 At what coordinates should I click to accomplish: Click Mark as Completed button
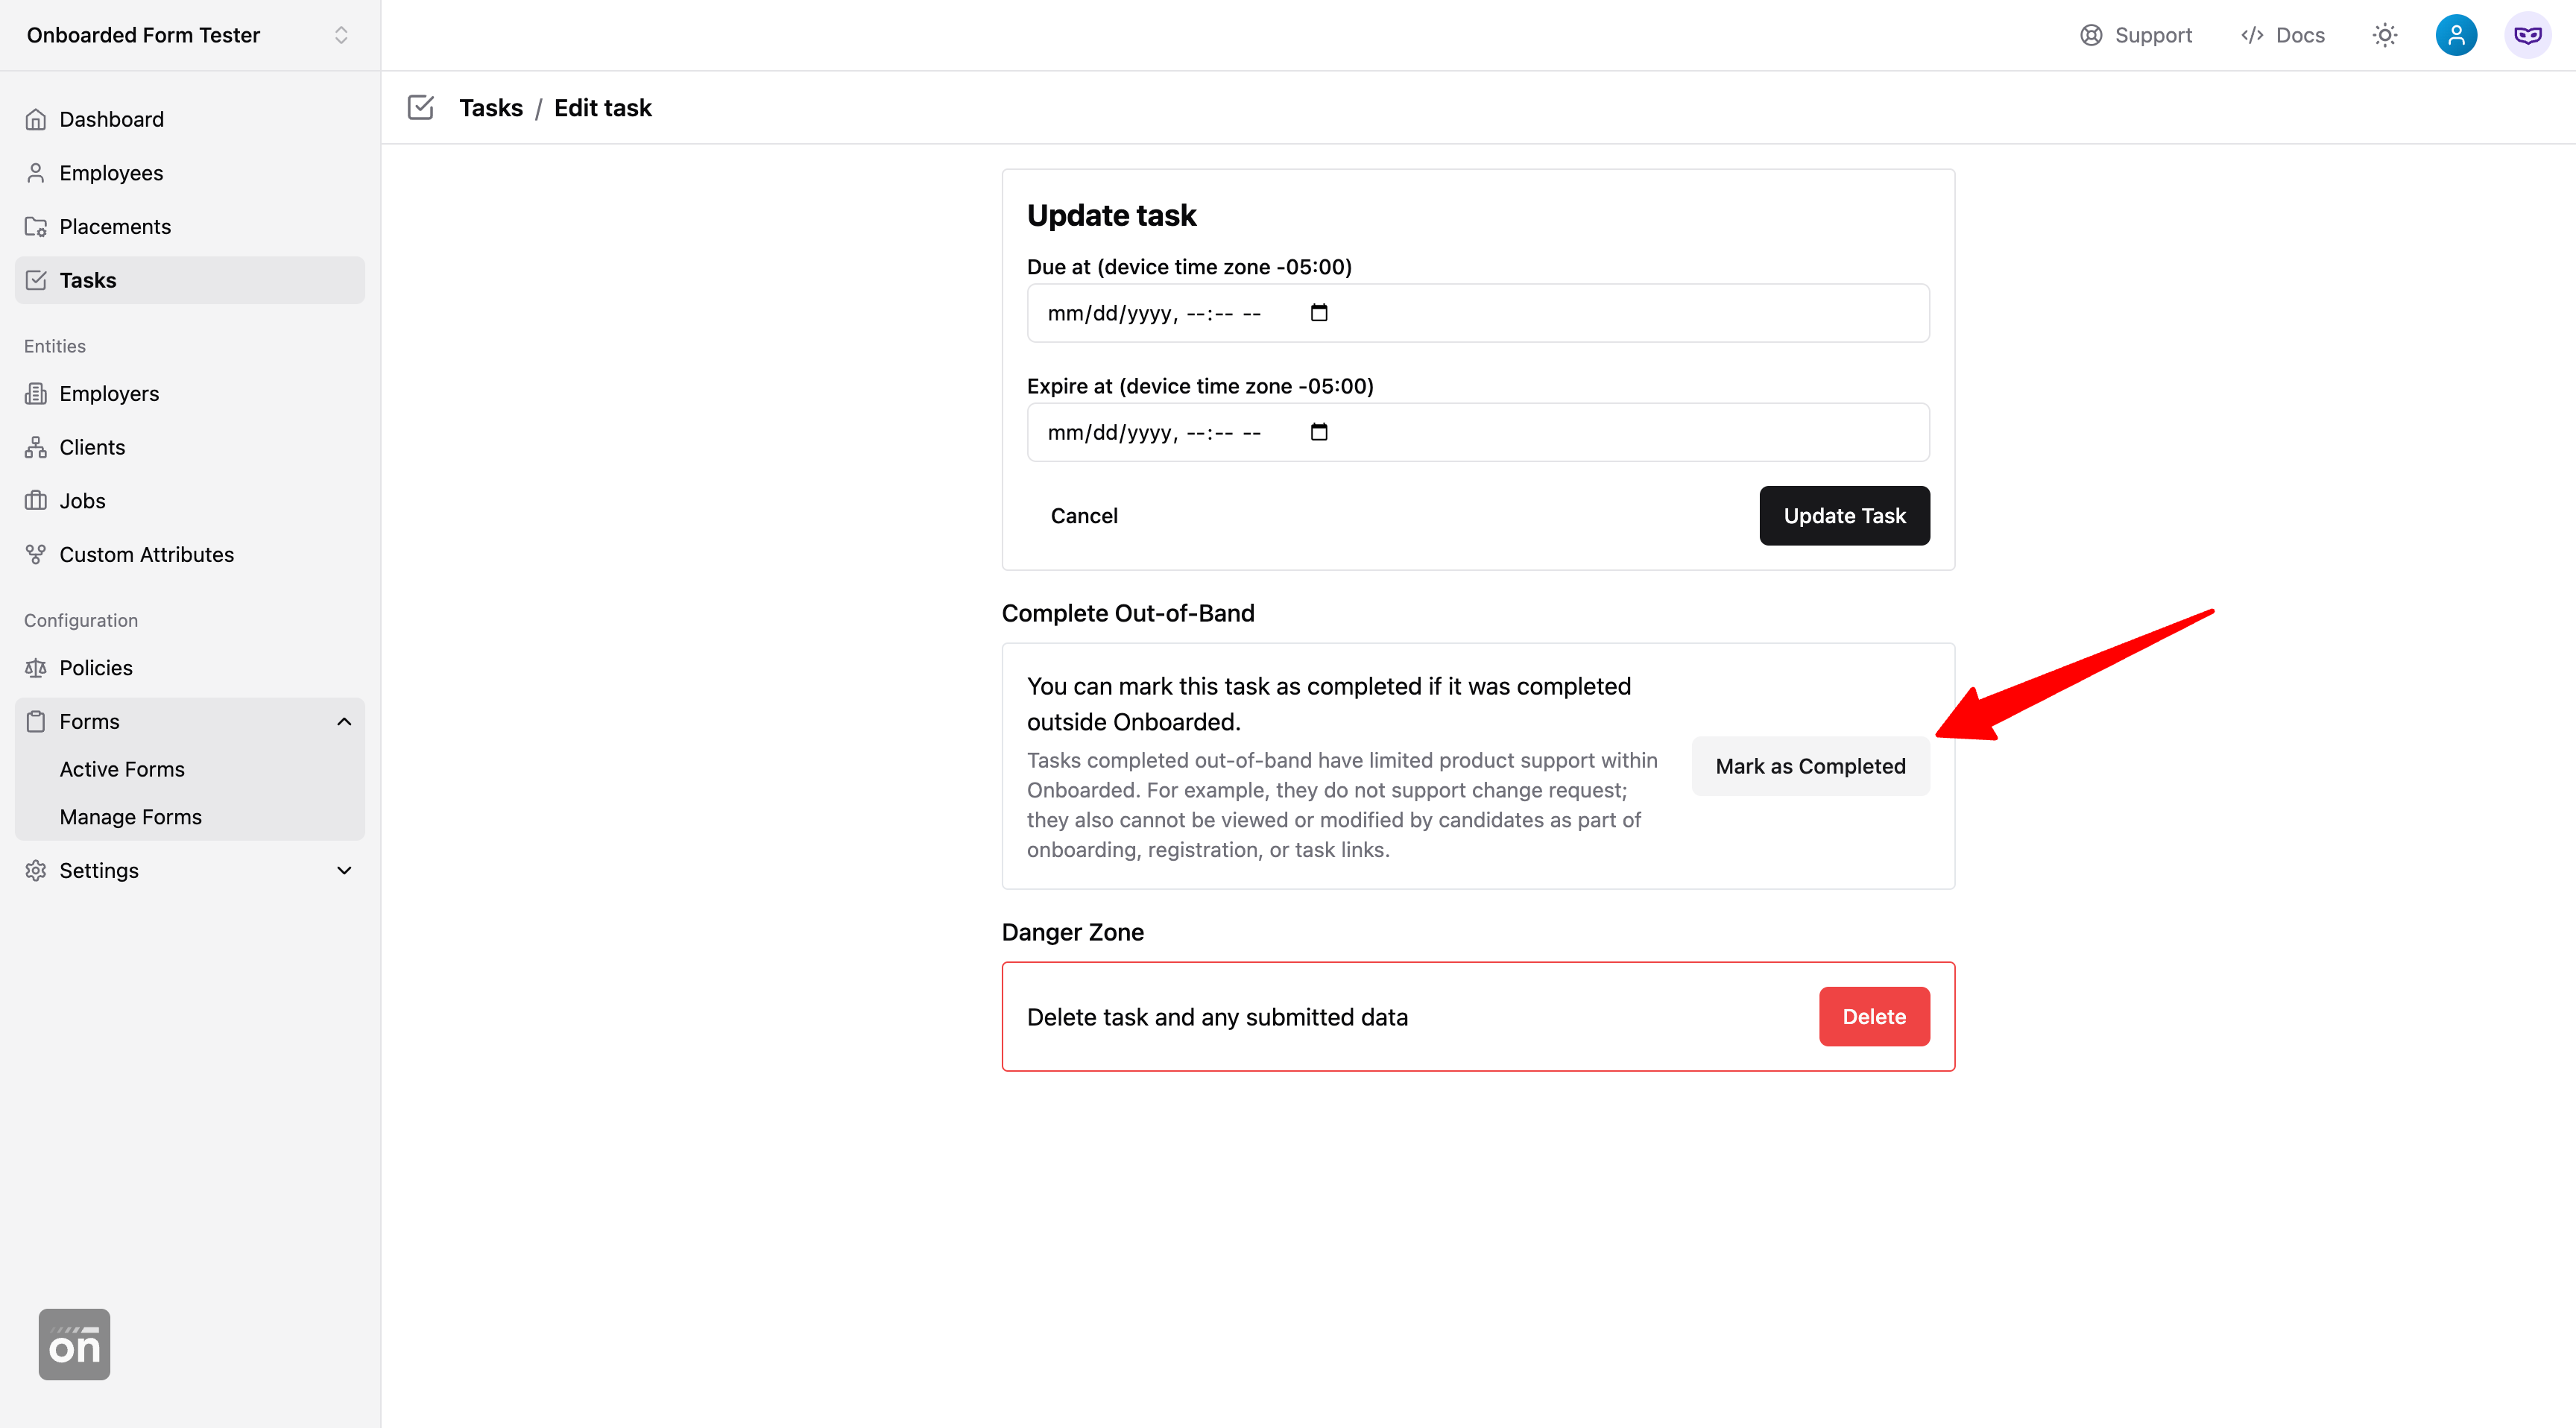tap(1809, 766)
